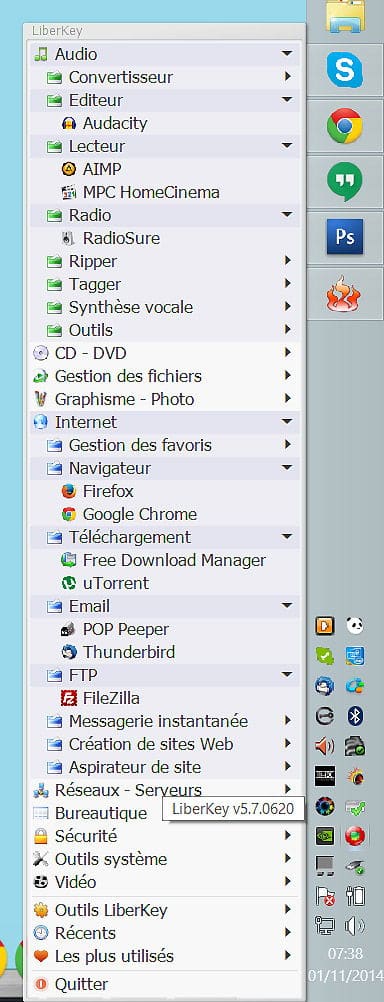Open Firefox browser entry
Image resolution: width=384 pixels, height=1002 pixels.
pyautogui.click(x=164, y=491)
